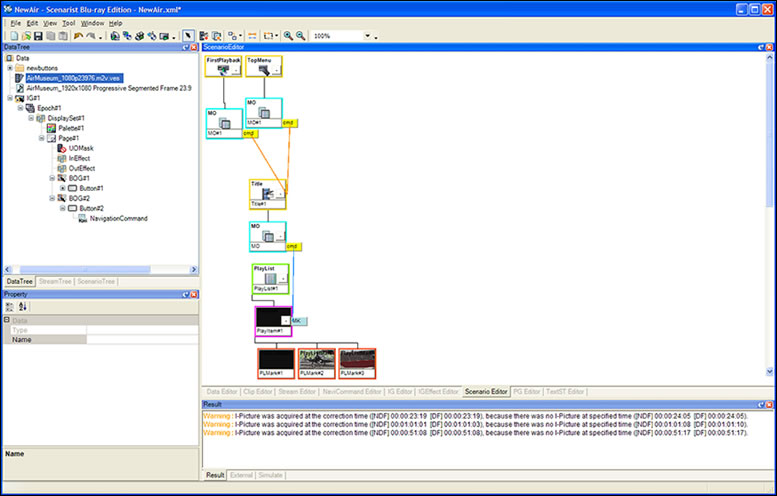The height and width of the screenshot is (496, 777).
Task: Click the Categorized sort icon in Property panel
Action: [10, 307]
